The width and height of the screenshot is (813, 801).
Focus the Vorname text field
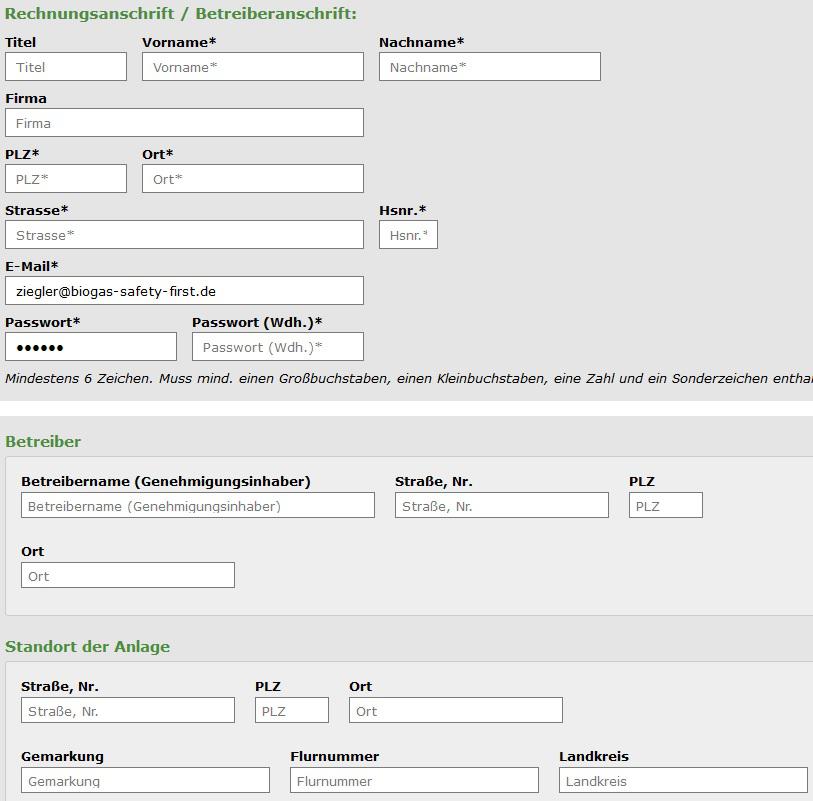pos(253,67)
